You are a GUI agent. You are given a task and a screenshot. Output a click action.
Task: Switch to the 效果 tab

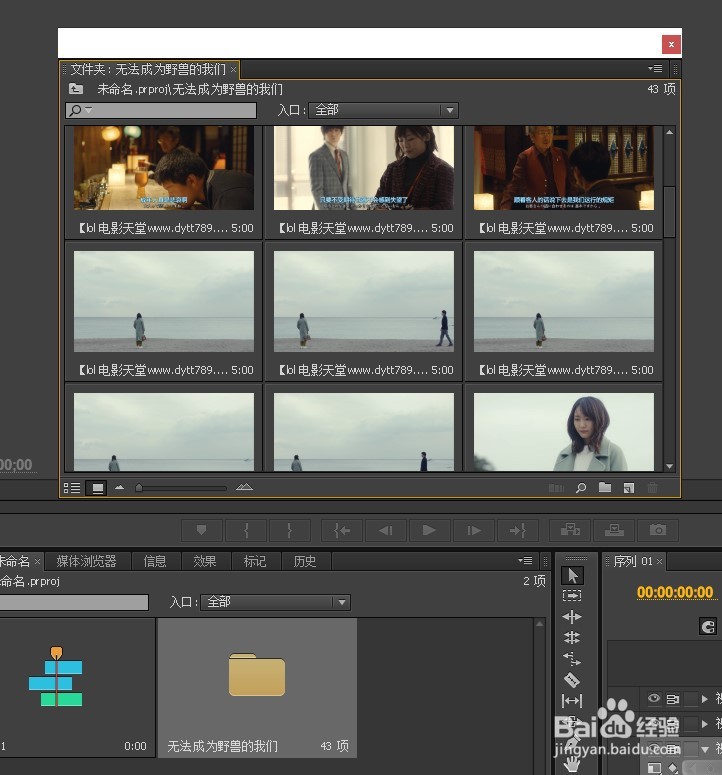tap(205, 561)
